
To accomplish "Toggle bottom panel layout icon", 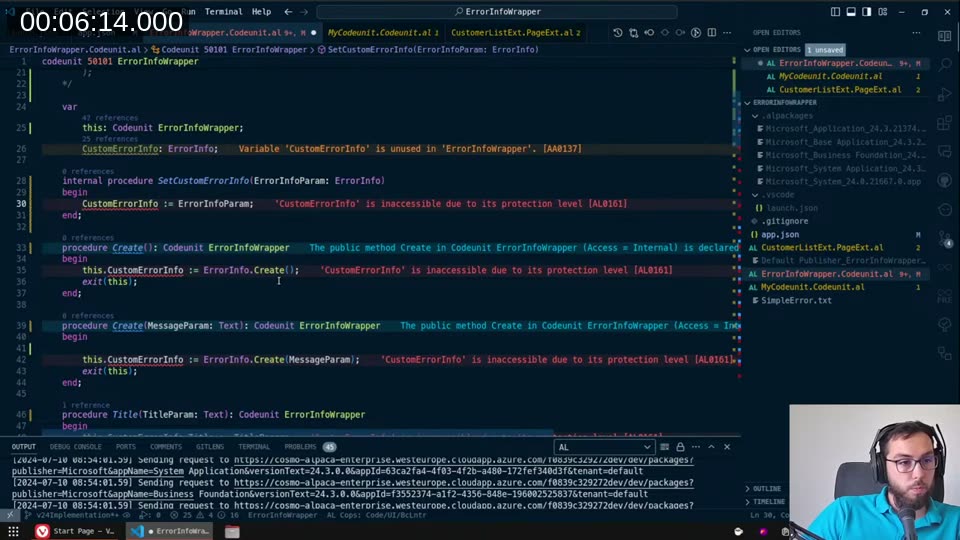I will point(851,12).
